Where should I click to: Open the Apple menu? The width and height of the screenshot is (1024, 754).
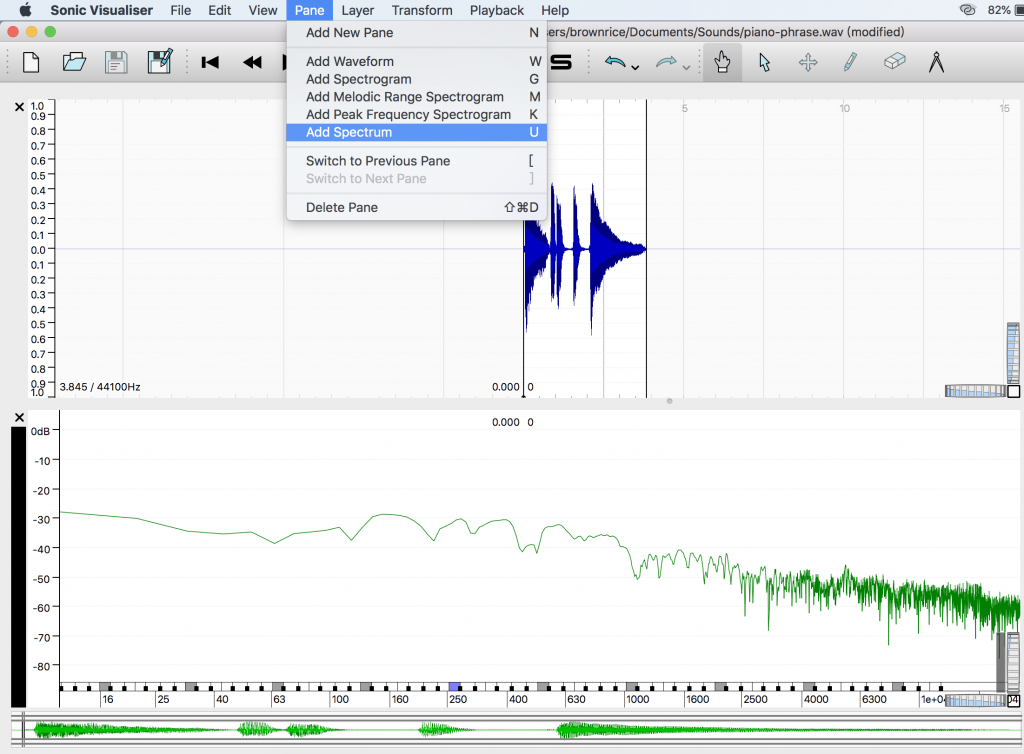pyautogui.click(x=25, y=10)
